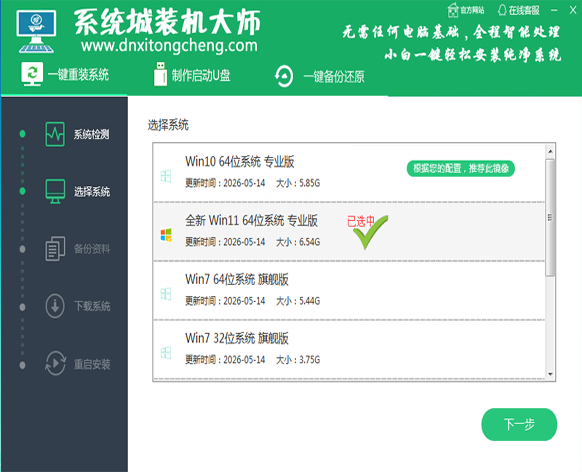
Task: Click the scrollbar up arrow
Action: (x=550, y=151)
